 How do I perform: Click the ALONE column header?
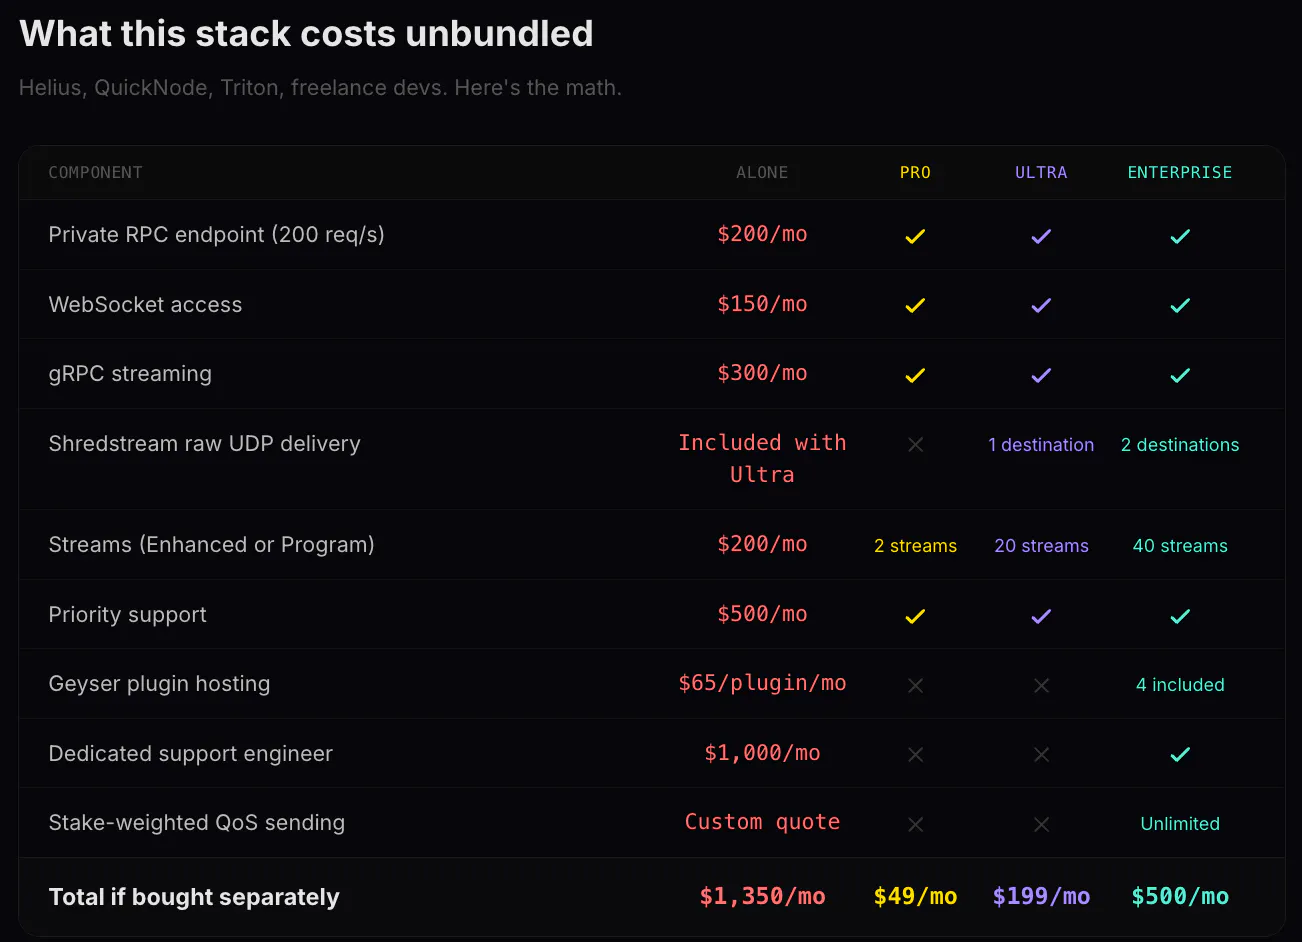[x=762, y=172]
